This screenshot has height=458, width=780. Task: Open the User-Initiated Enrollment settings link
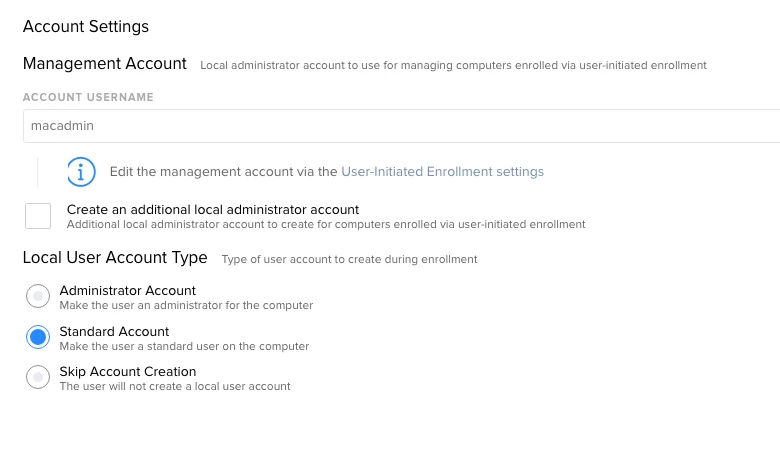click(x=442, y=172)
